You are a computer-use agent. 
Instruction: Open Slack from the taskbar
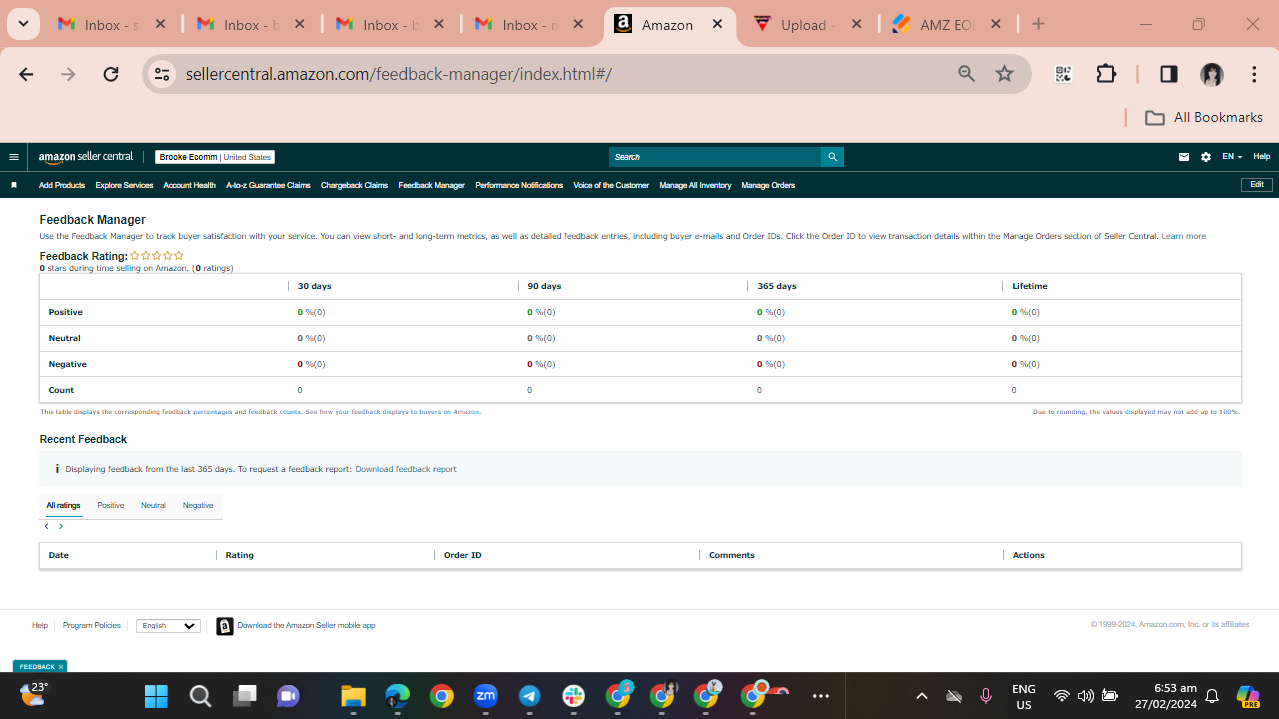point(573,696)
